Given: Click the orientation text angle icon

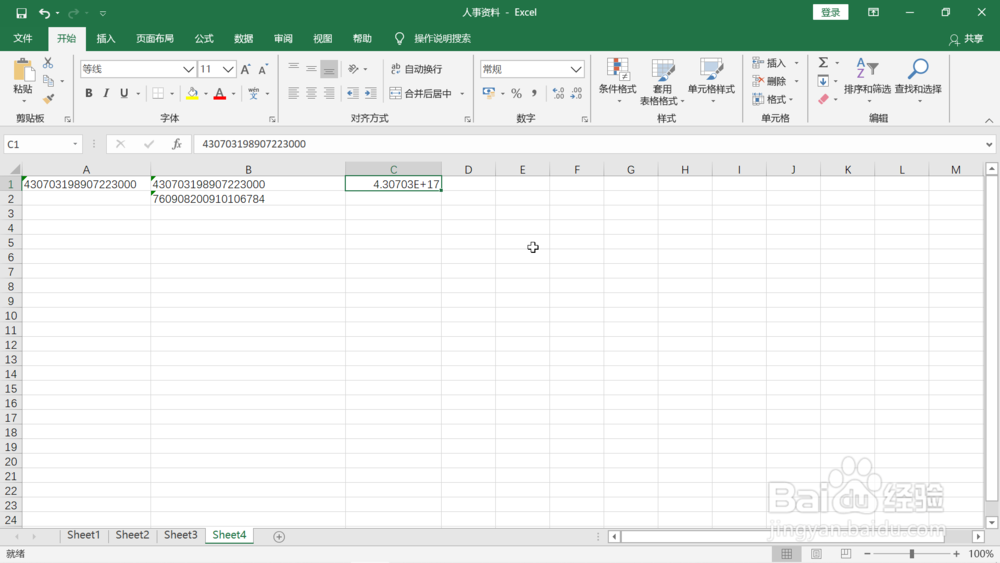Looking at the screenshot, I should 353,69.
